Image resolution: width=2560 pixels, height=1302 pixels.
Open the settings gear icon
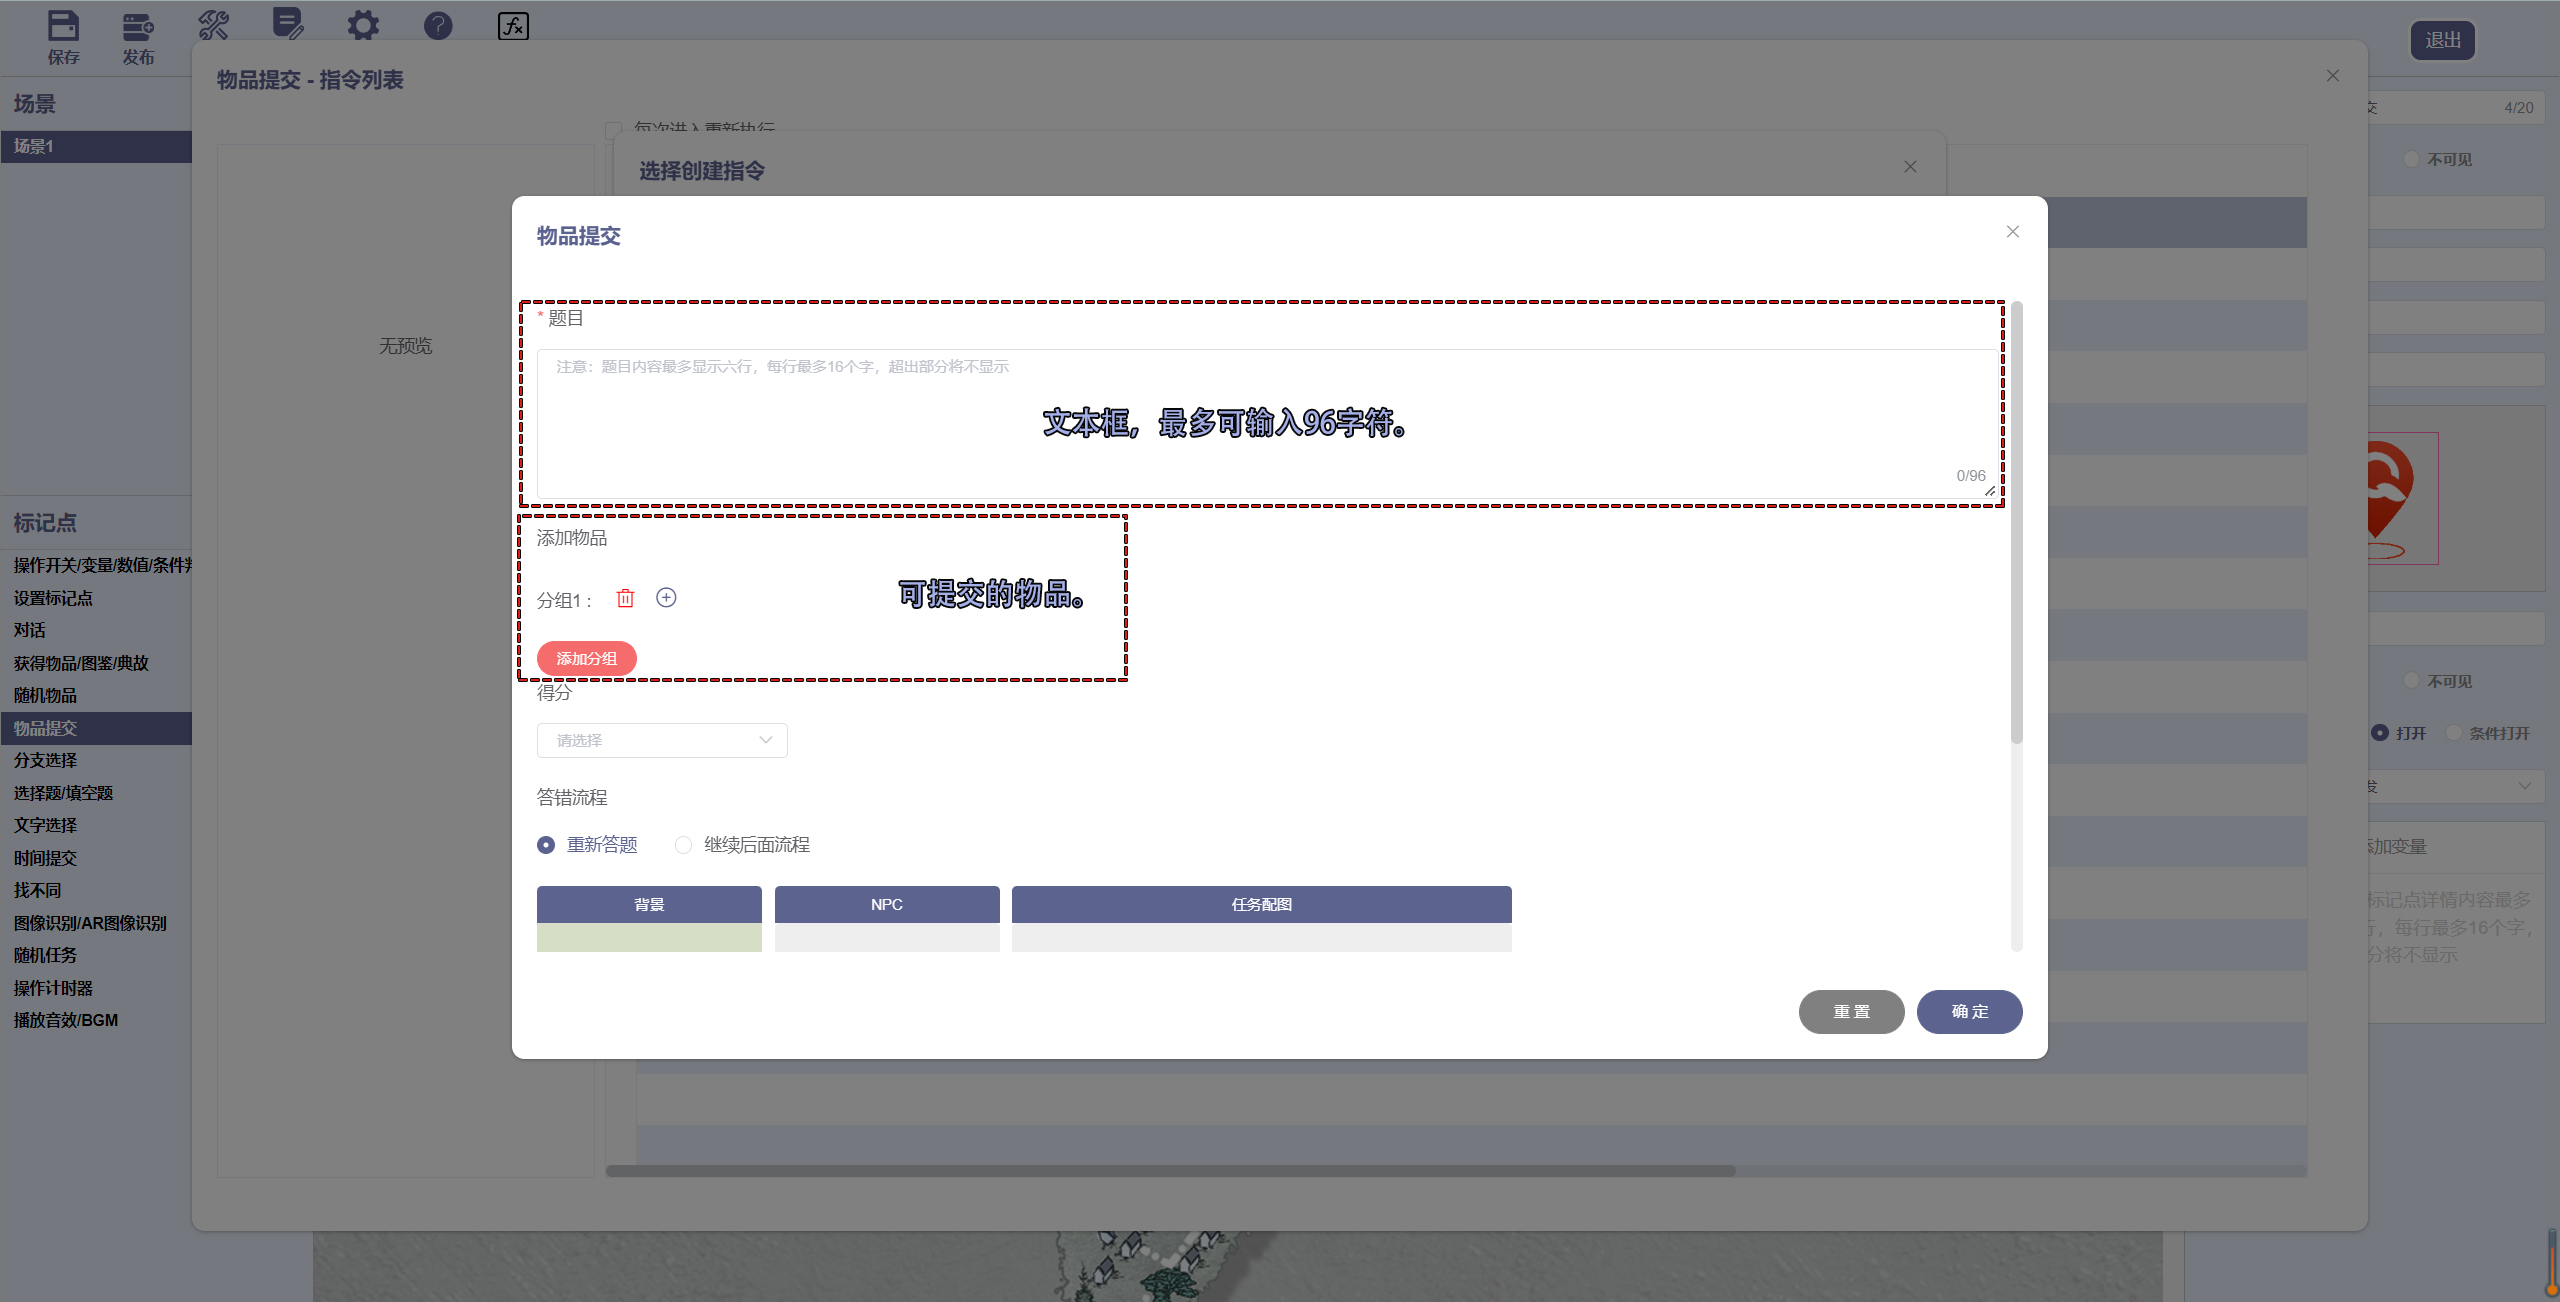(363, 25)
